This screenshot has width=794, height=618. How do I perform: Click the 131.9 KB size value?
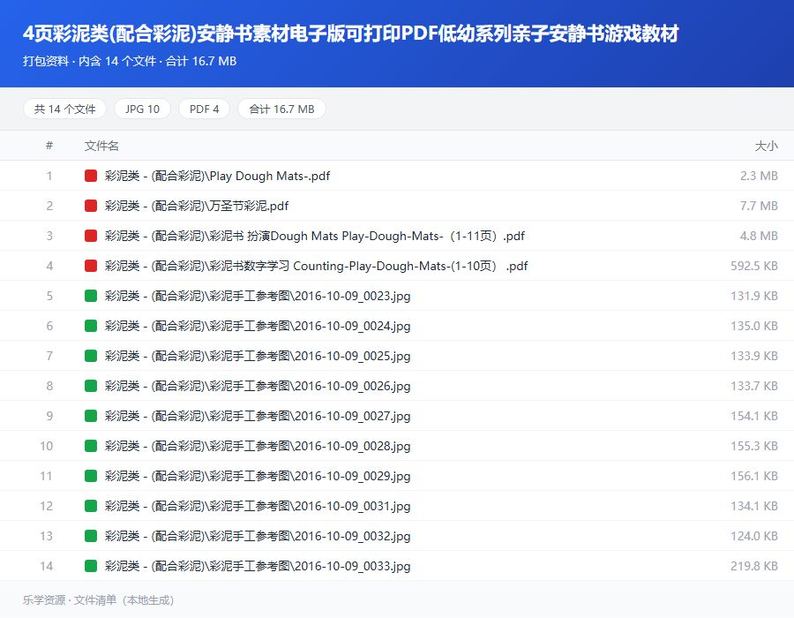tap(754, 296)
